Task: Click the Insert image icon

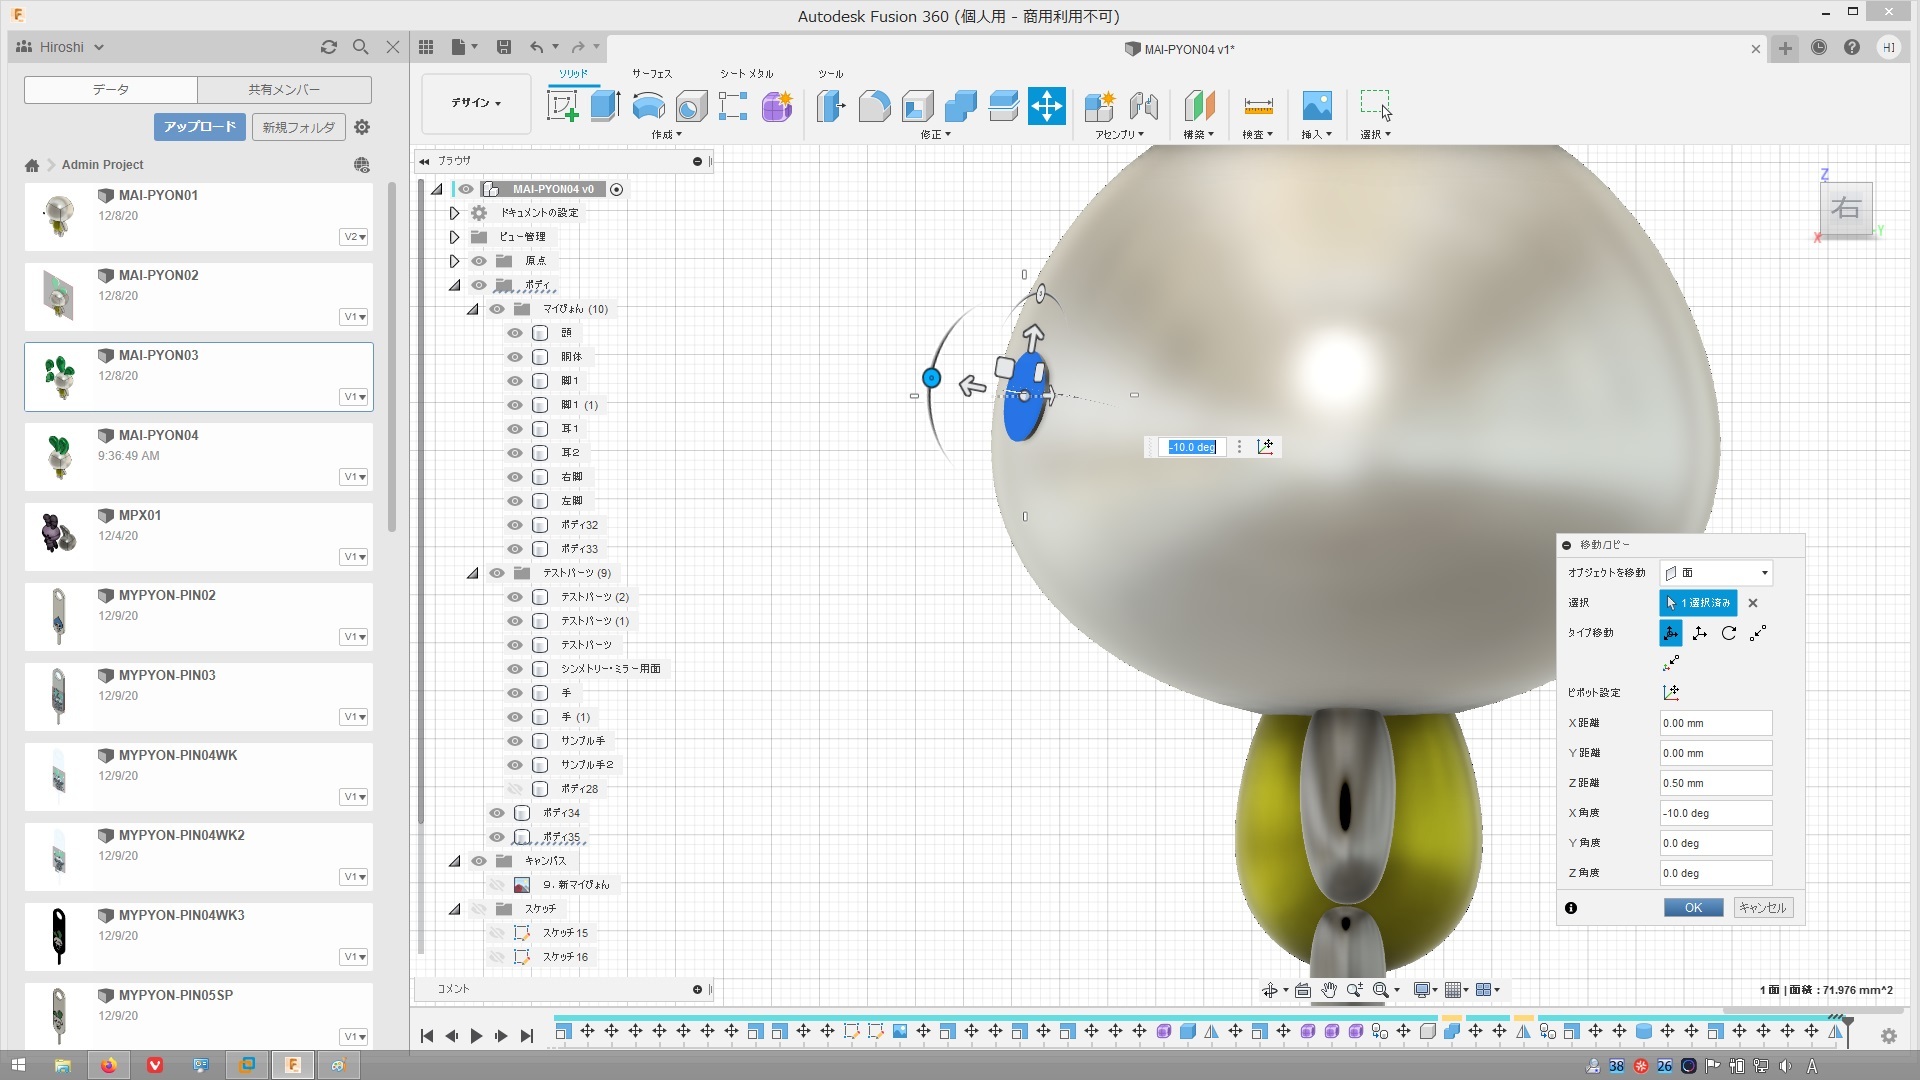Action: [1316, 105]
